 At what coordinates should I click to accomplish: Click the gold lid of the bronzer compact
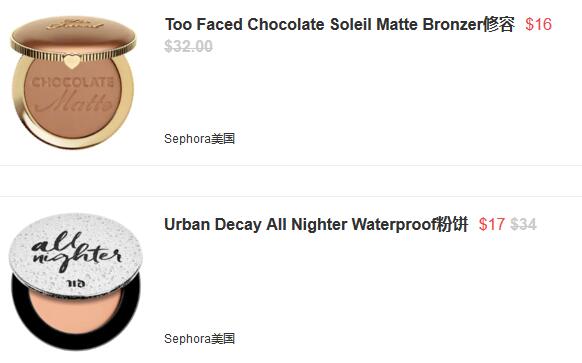pos(73,35)
